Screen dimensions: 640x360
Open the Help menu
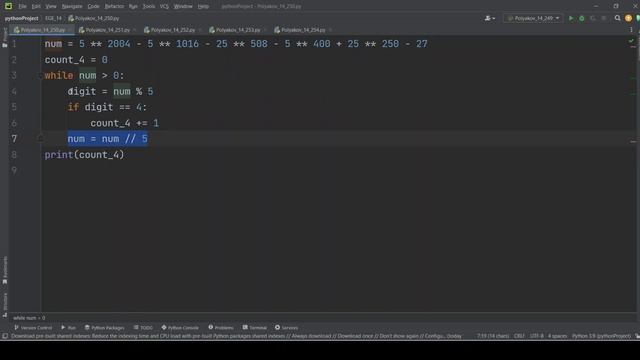pos(203,6)
